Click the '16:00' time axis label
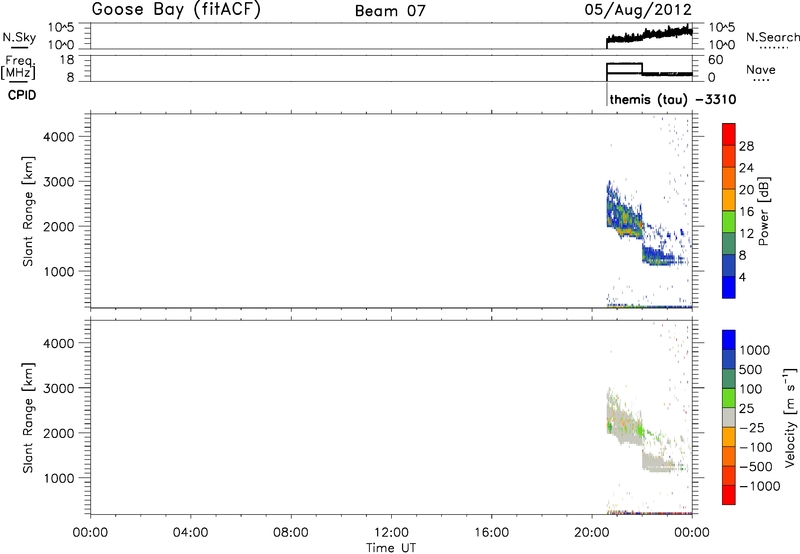The width and height of the screenshot is (800, 554). tap(491, 533)
